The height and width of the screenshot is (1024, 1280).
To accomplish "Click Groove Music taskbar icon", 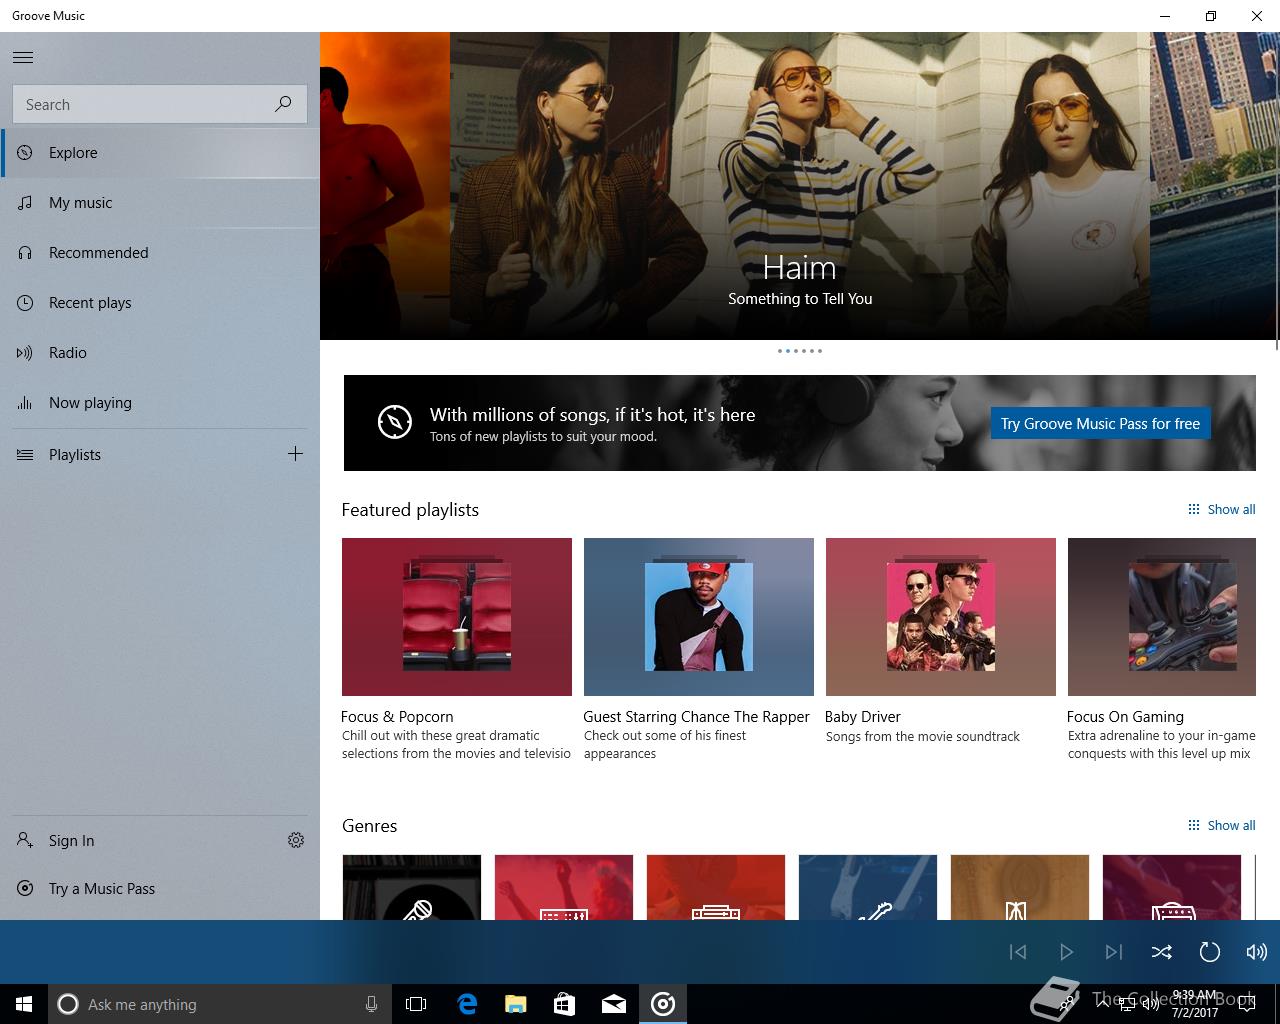I will tap(663, 1004).
